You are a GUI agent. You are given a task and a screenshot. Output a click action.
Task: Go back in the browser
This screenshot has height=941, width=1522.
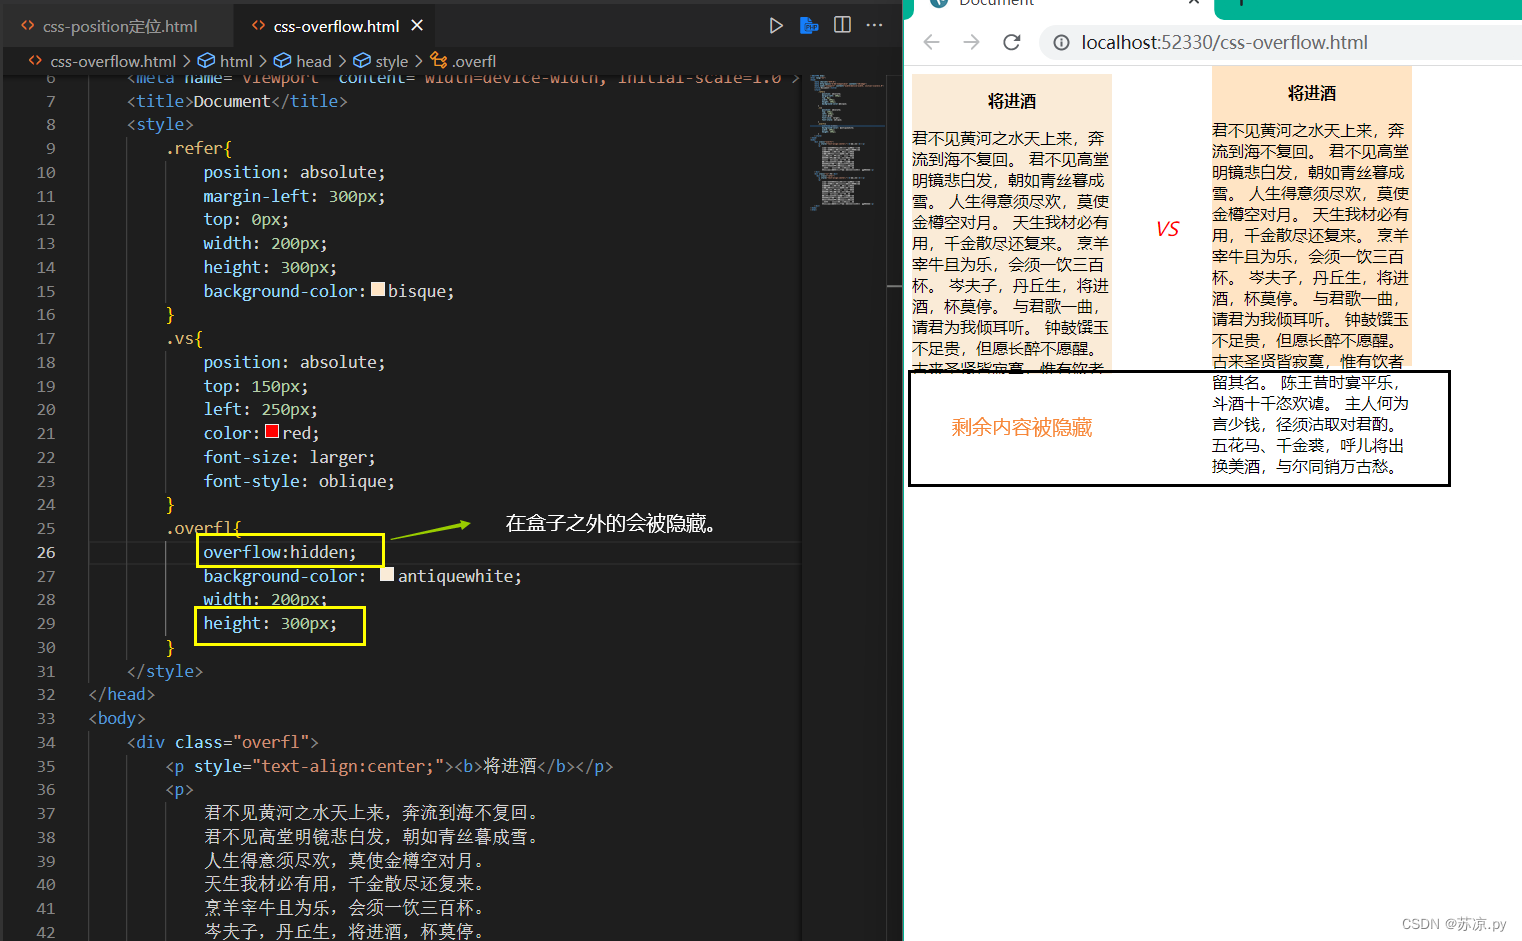pos(931,42)
